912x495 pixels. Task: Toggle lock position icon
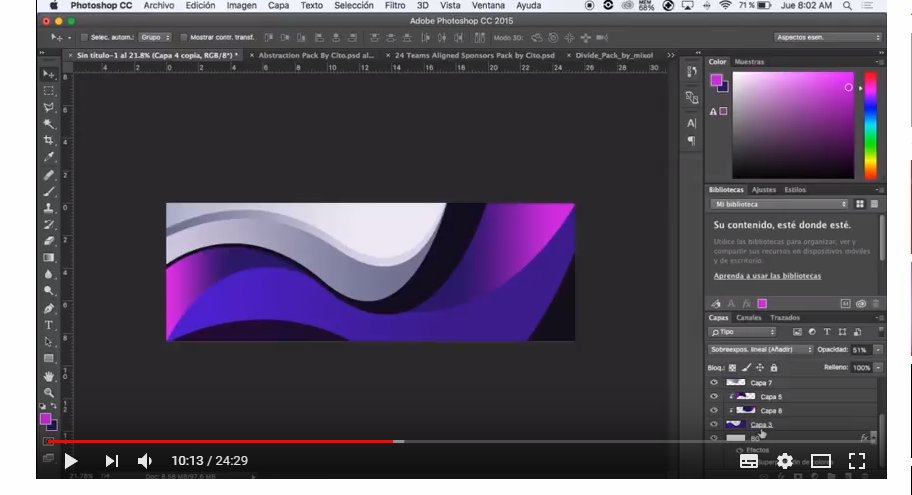760,368
